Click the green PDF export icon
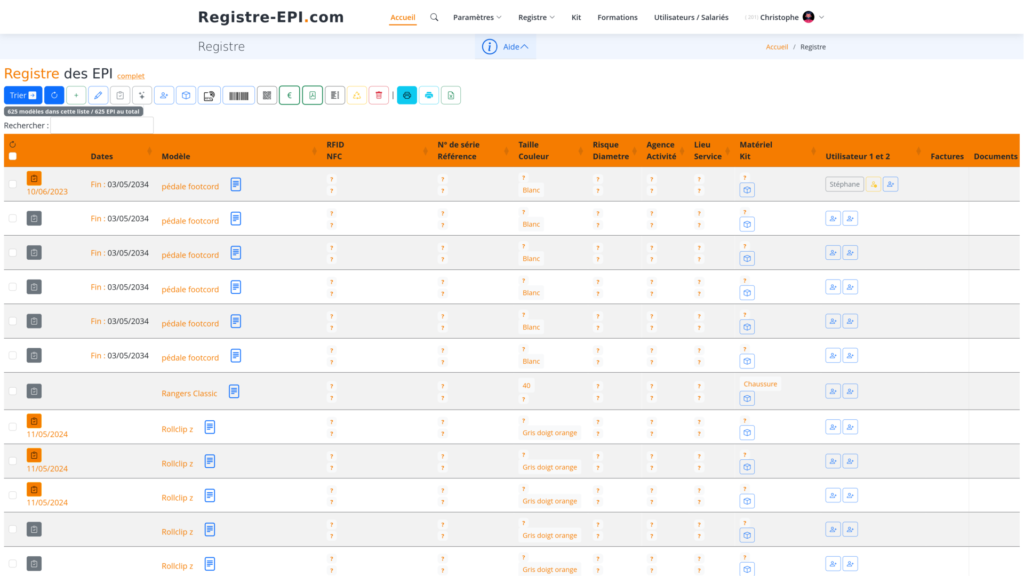Viewport: 1024px width, 576px height. [312, 95]
